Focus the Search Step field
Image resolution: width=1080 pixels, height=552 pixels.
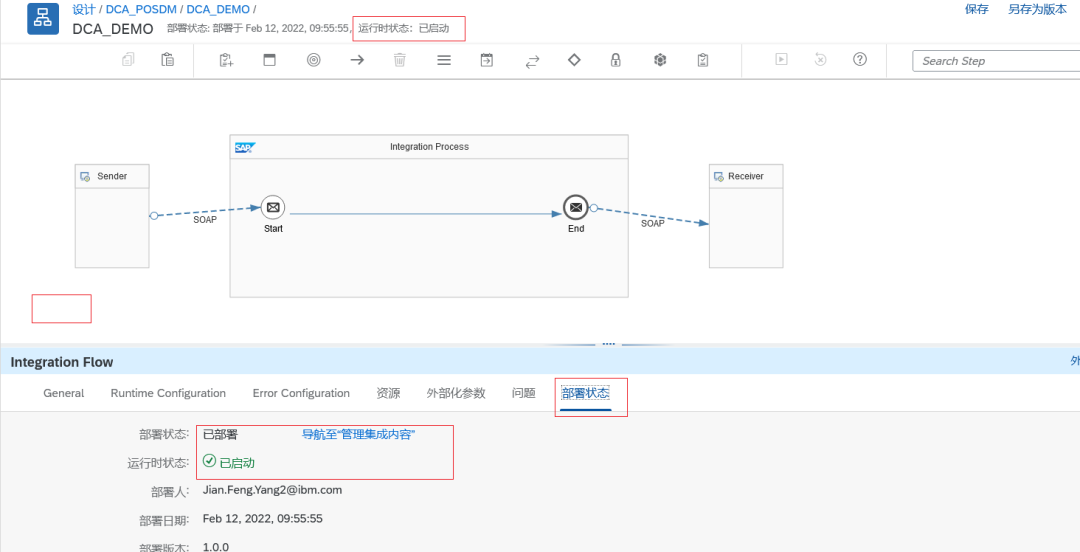(996, 61)
